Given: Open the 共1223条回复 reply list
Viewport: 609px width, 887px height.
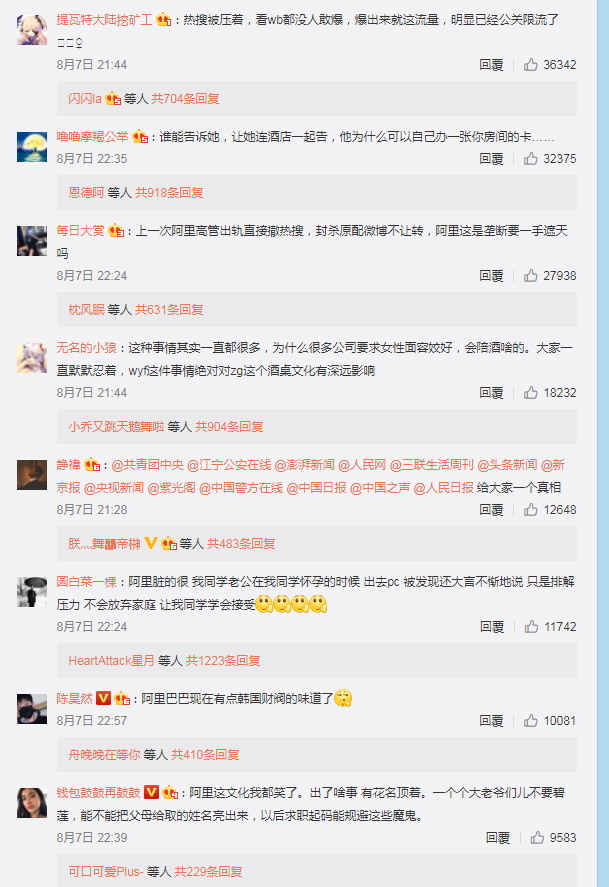Looking at the screenshot, I should tap(223, 660).
